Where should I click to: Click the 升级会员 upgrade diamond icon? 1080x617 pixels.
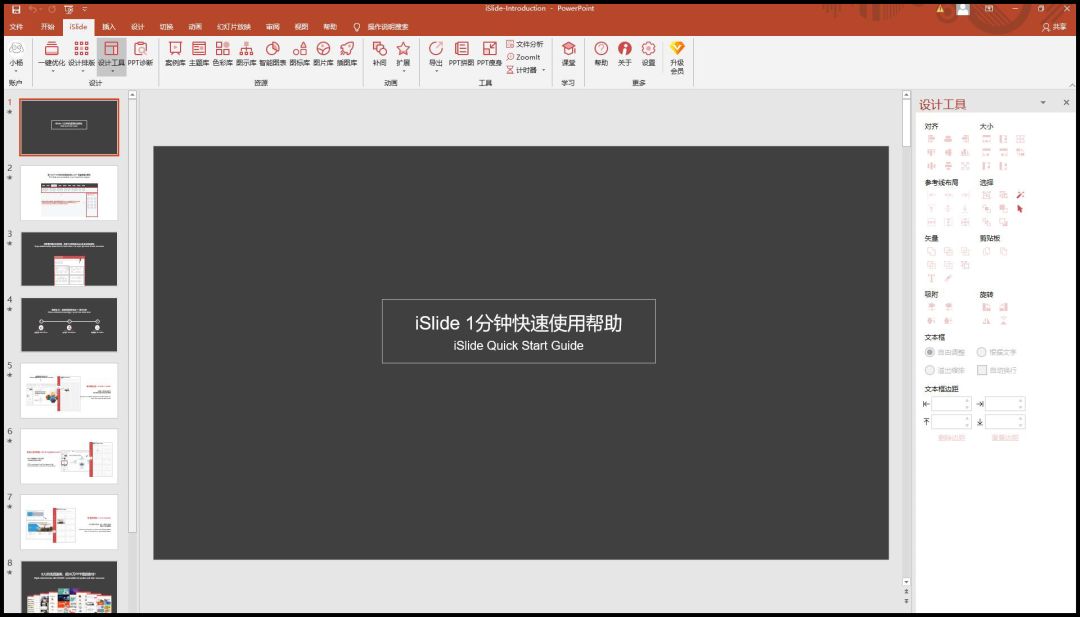point(677,48)
